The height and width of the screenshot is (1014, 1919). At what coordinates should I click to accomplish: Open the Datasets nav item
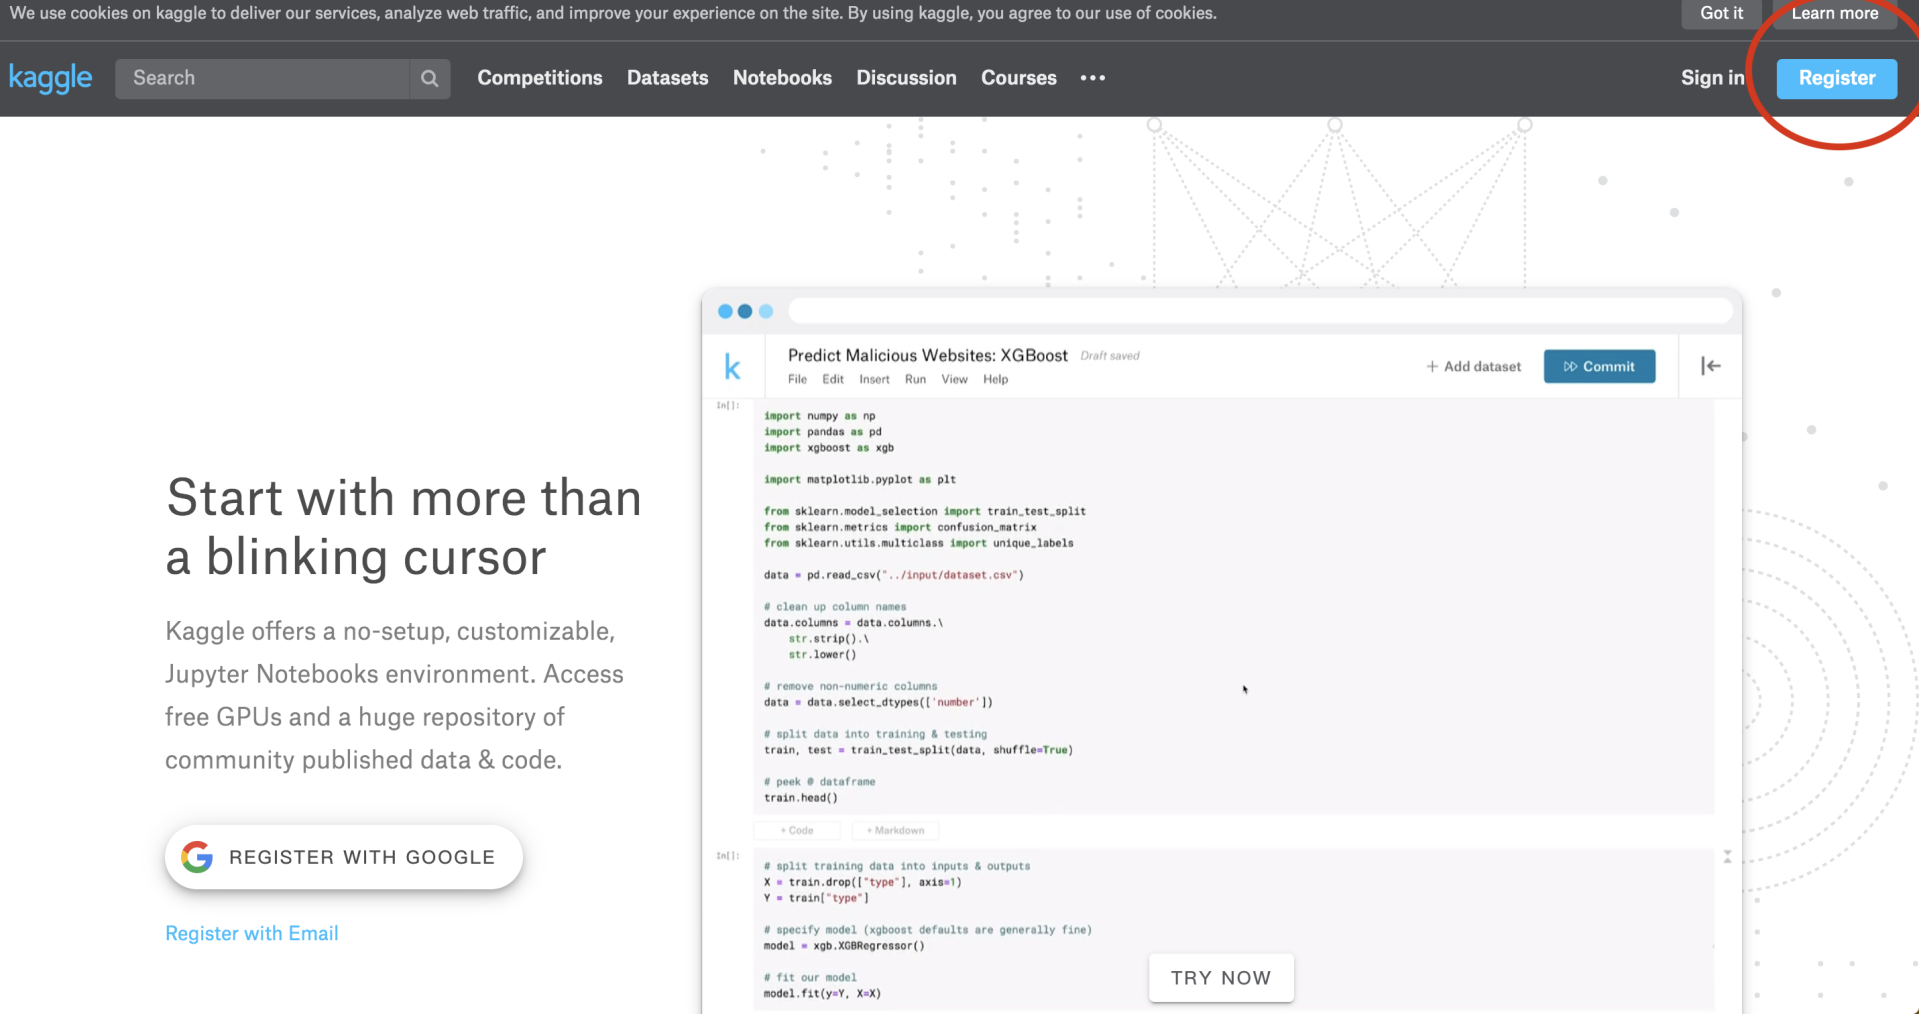(x=668, y=78)
